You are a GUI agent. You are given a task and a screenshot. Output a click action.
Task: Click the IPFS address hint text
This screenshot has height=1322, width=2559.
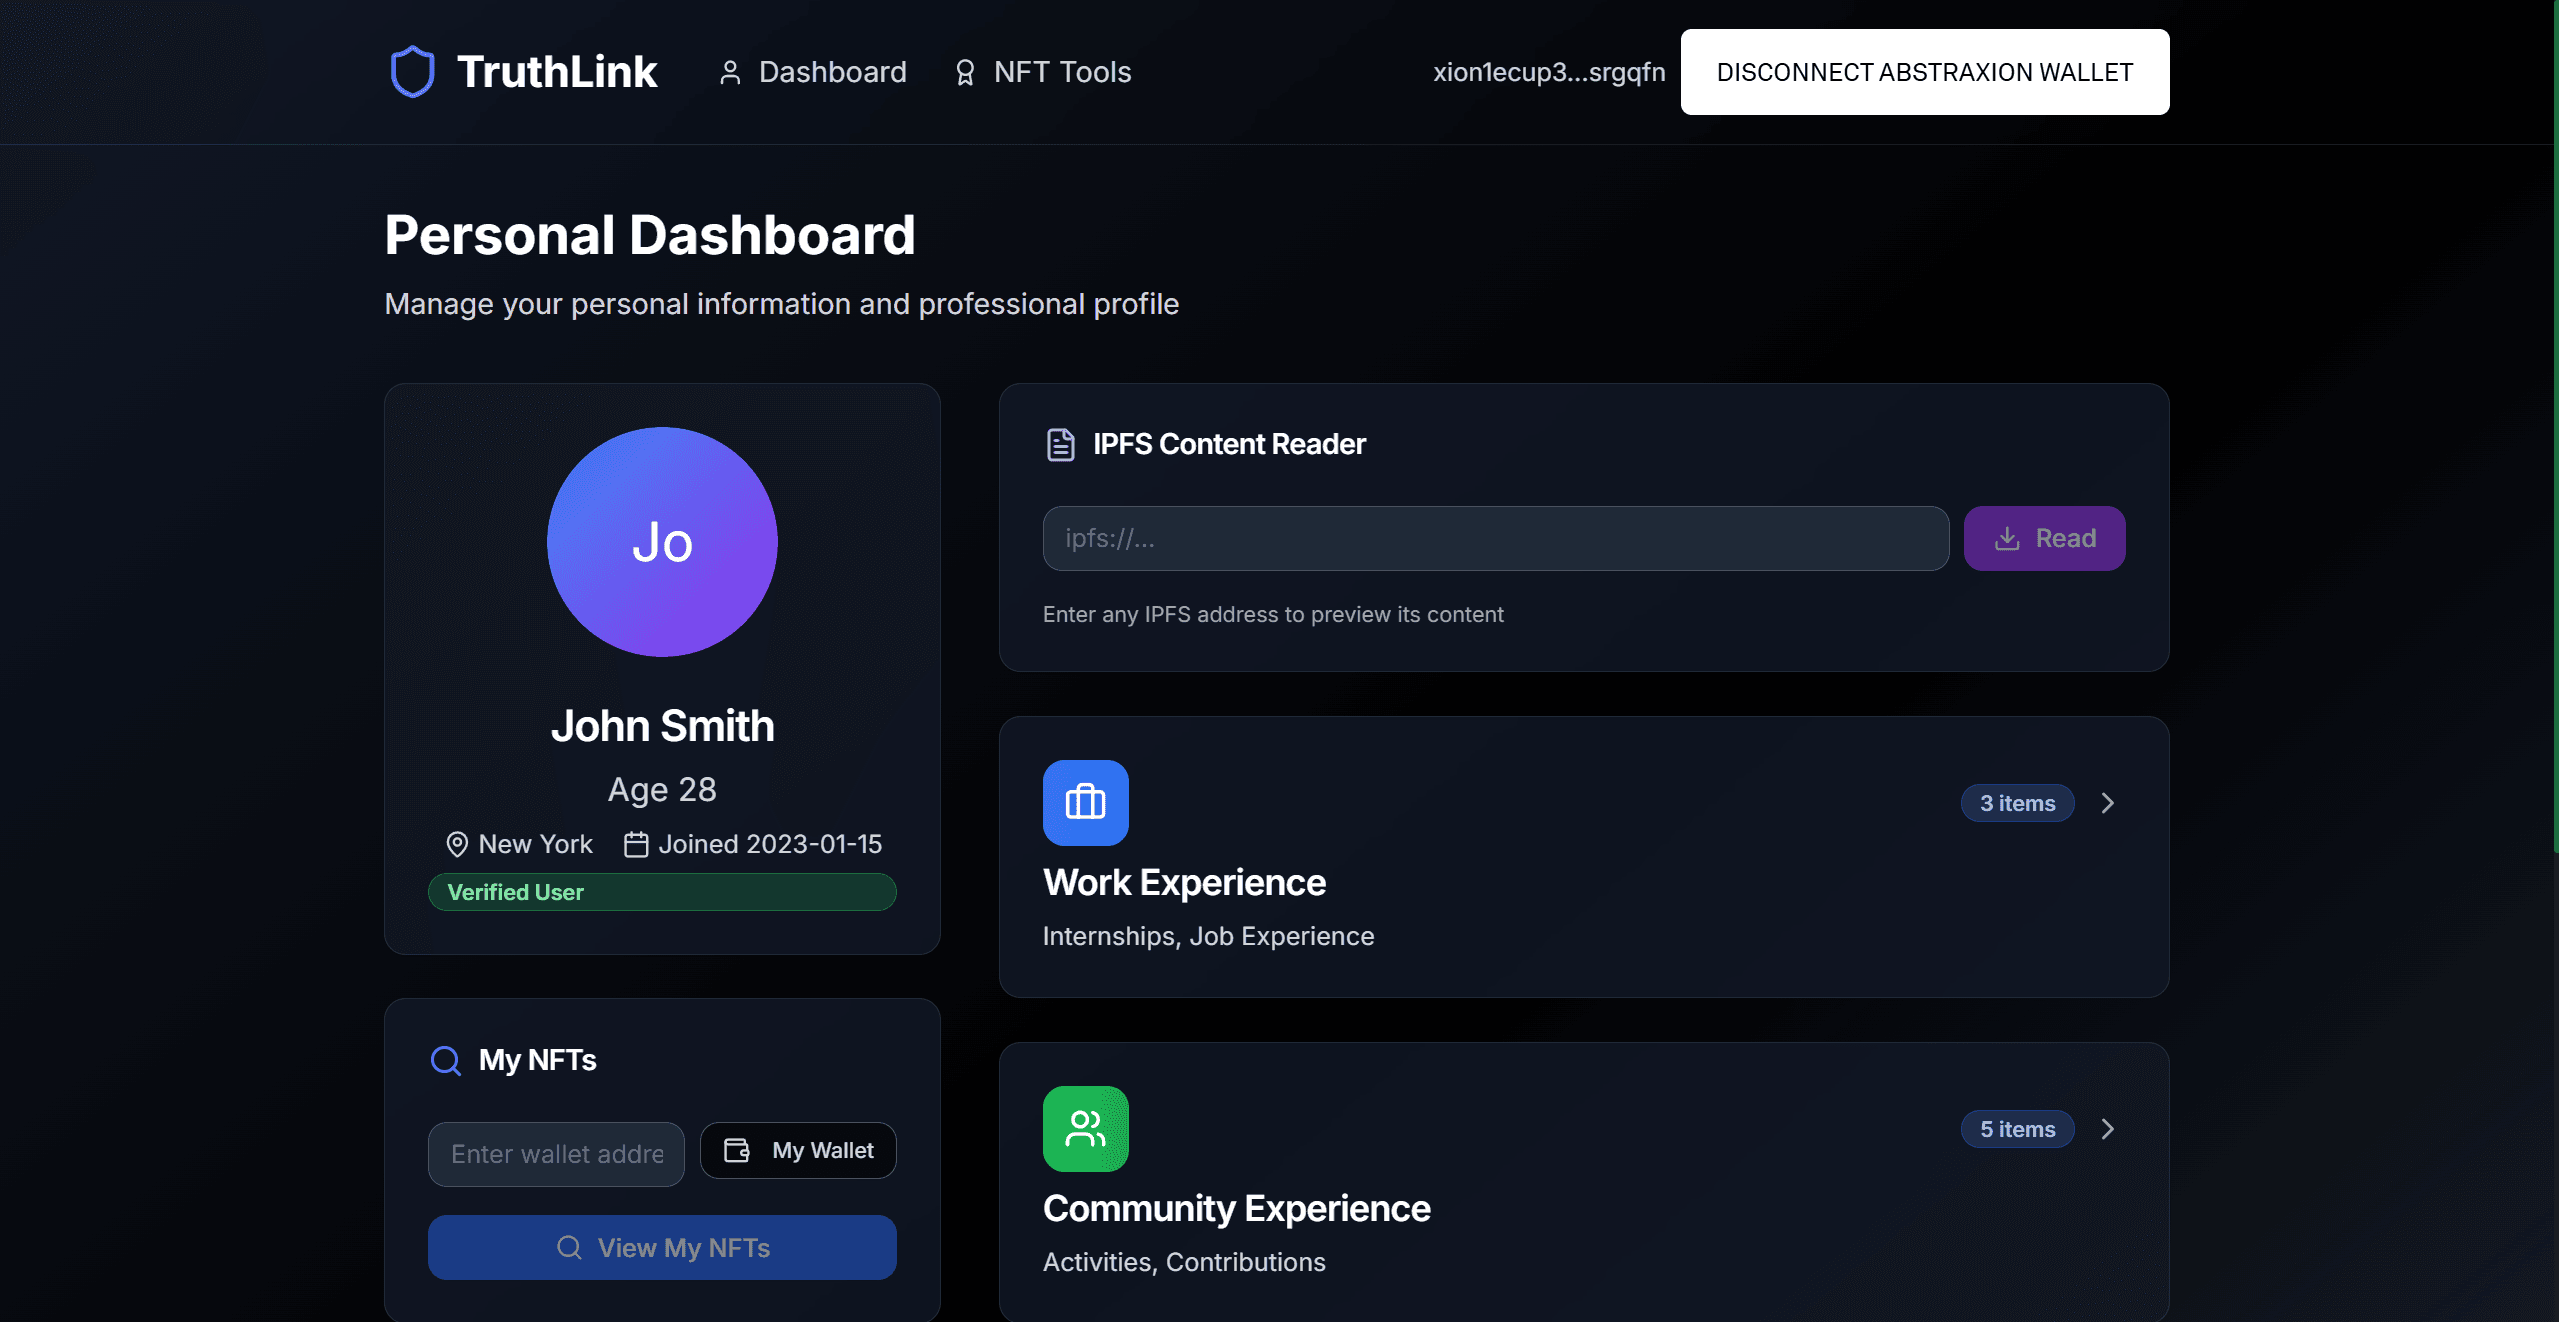point(1273,615)
